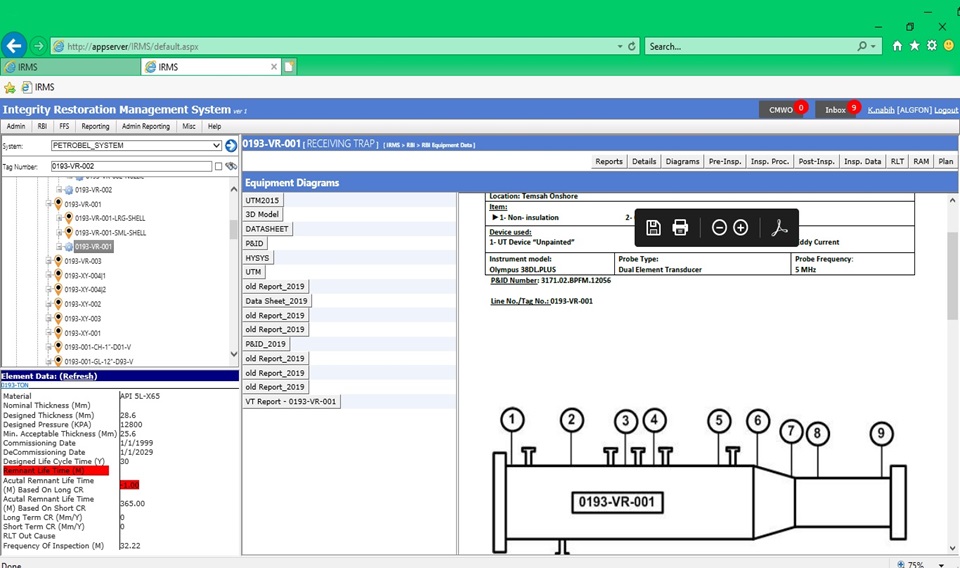The width and height of the screenshot is (960, 568).
Task: Open the Inbox button with 9 notifications
Action: [836, 110]
